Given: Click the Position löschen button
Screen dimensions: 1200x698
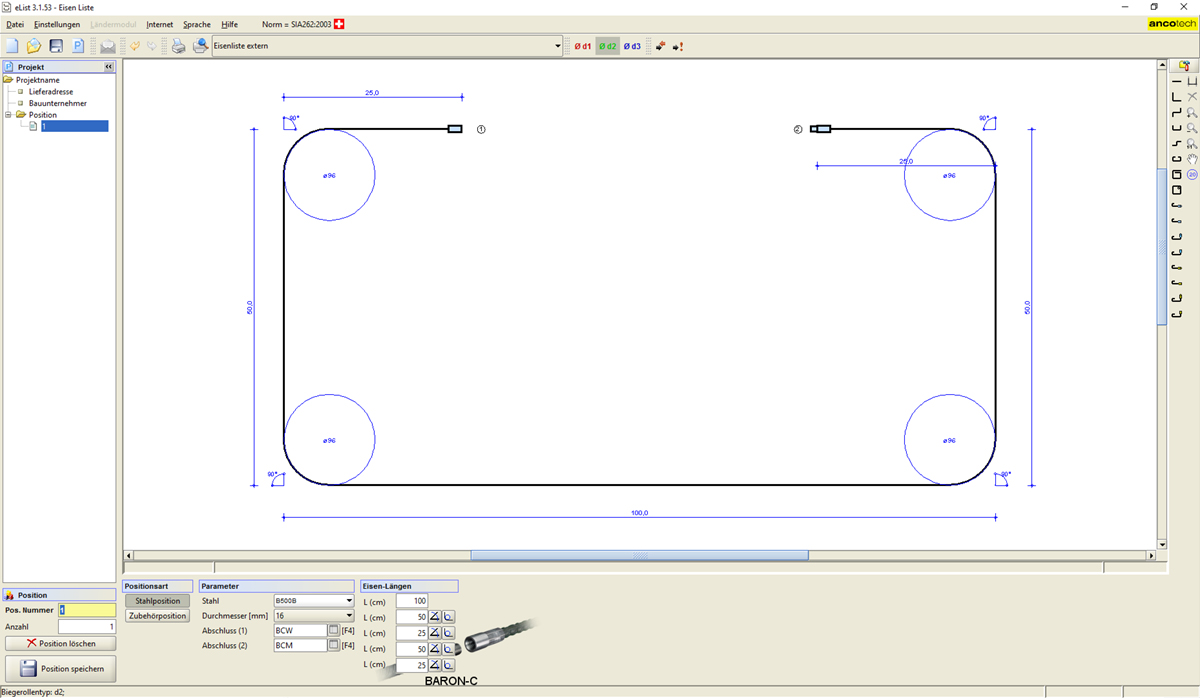Looking at the screenshot, I should (61, 643).
